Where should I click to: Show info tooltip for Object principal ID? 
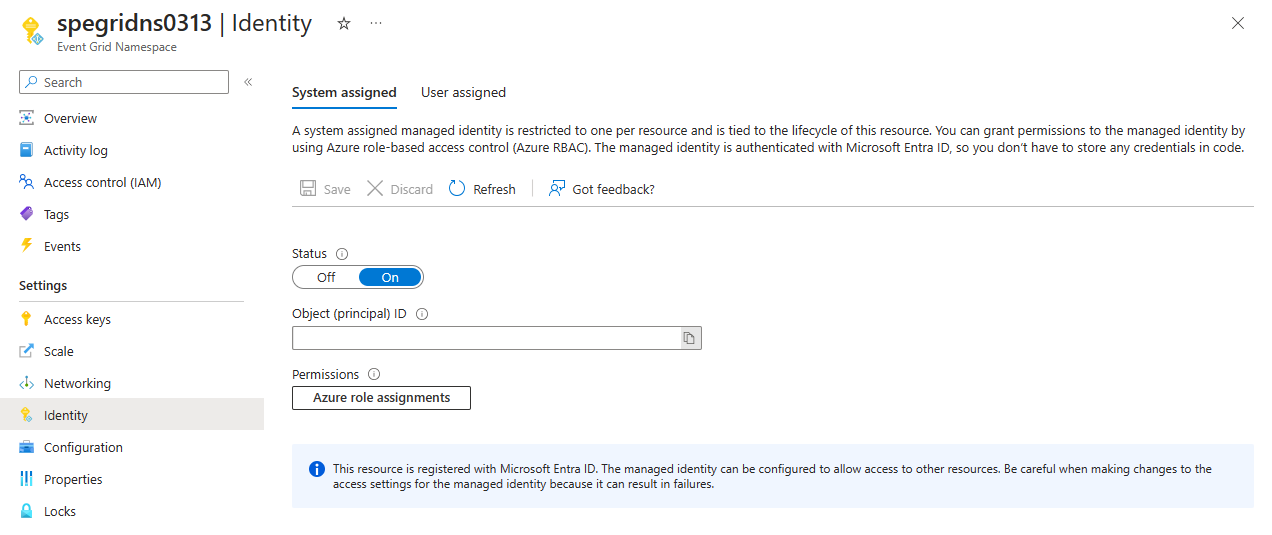coord(422,314)
